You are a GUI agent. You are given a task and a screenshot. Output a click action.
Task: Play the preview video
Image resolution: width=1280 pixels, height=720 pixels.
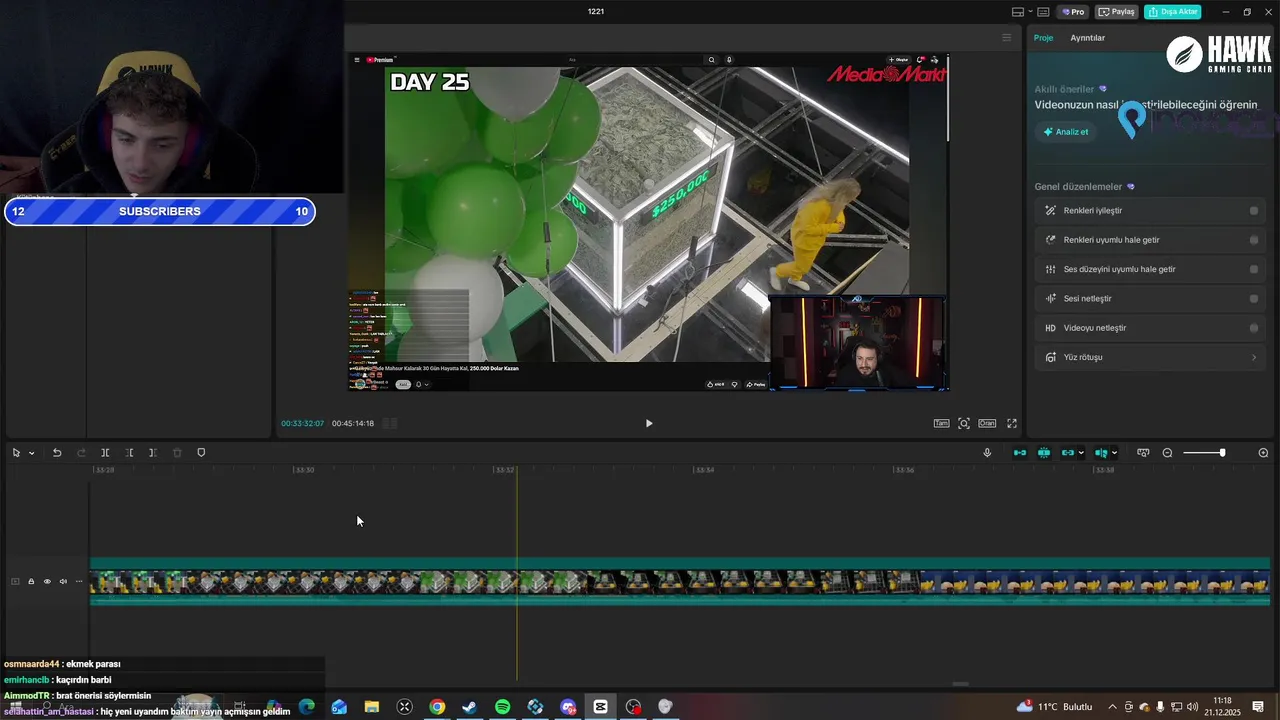coord(649,423)
